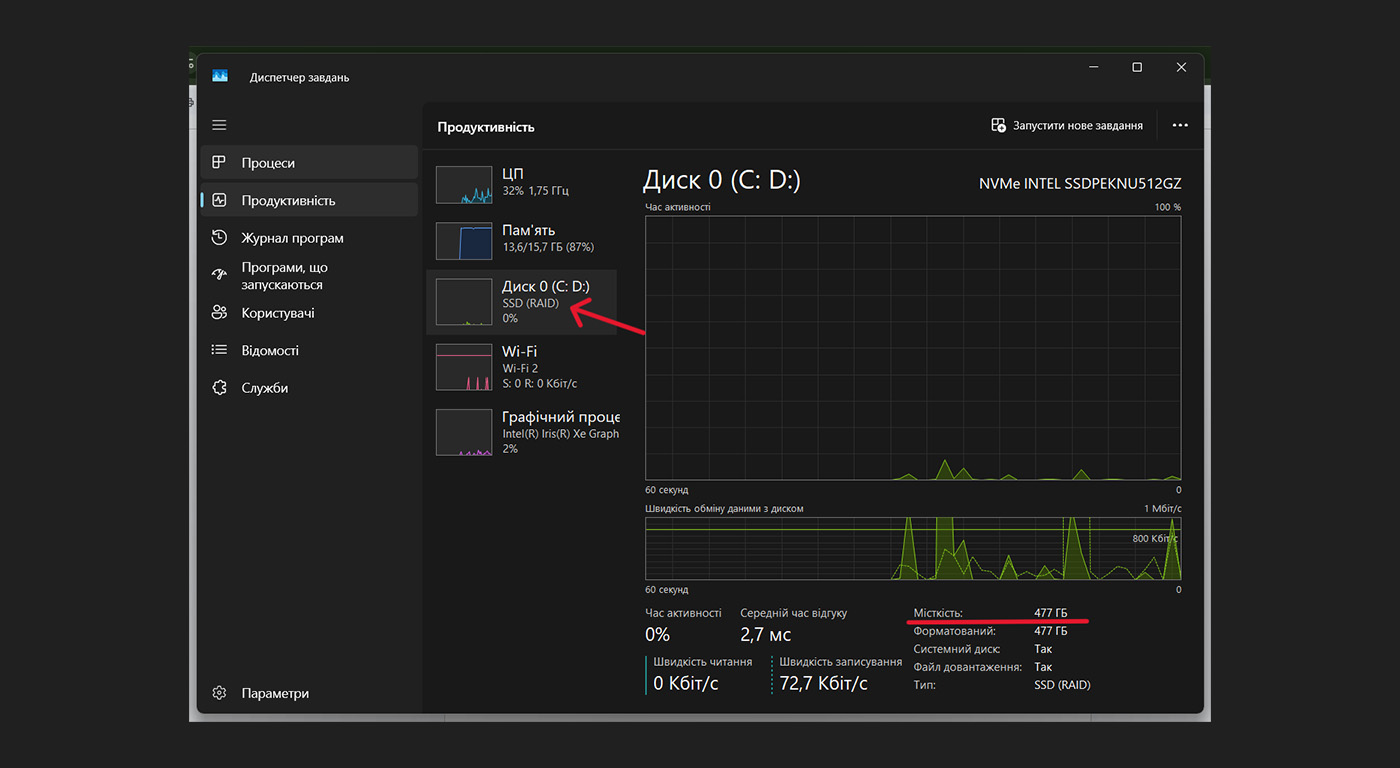Select the Продуктивність sidebar icon
The image size is (1400, 768).
(x=219, y=200)
